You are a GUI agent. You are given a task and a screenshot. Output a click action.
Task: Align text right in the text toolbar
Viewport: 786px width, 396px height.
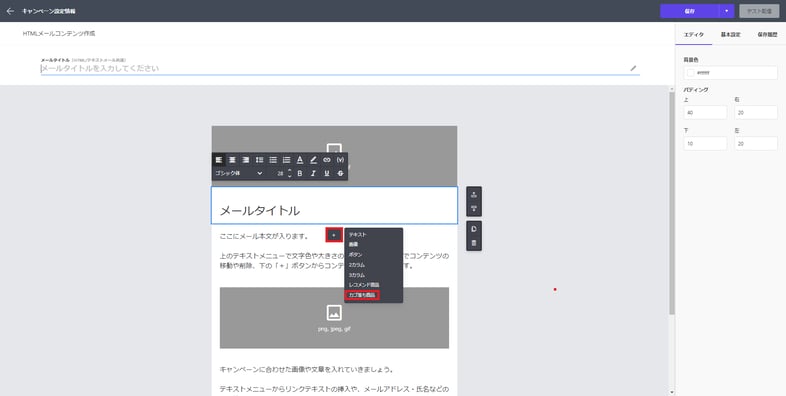pyautogui.click(x=246, y=160)
